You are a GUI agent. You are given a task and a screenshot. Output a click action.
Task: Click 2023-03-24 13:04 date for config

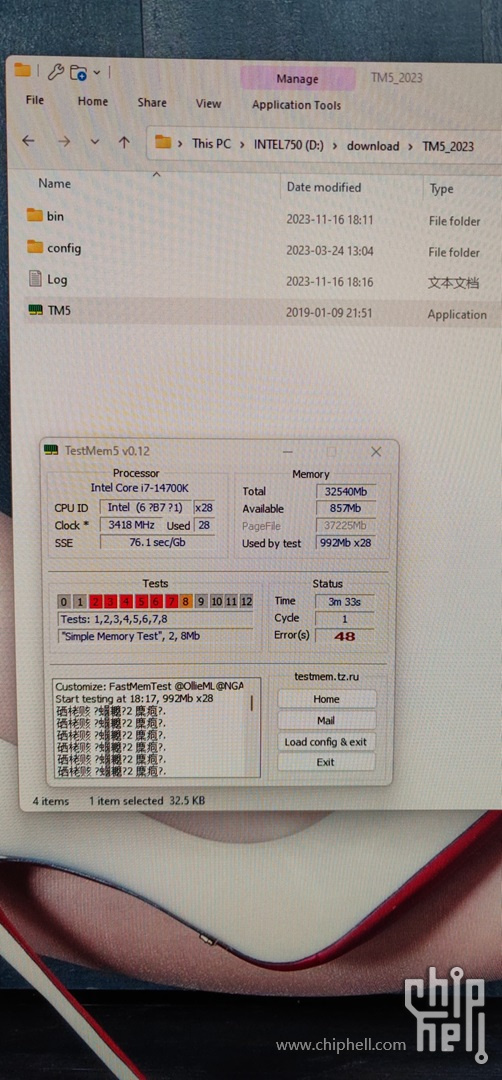[x=330, y=251]
